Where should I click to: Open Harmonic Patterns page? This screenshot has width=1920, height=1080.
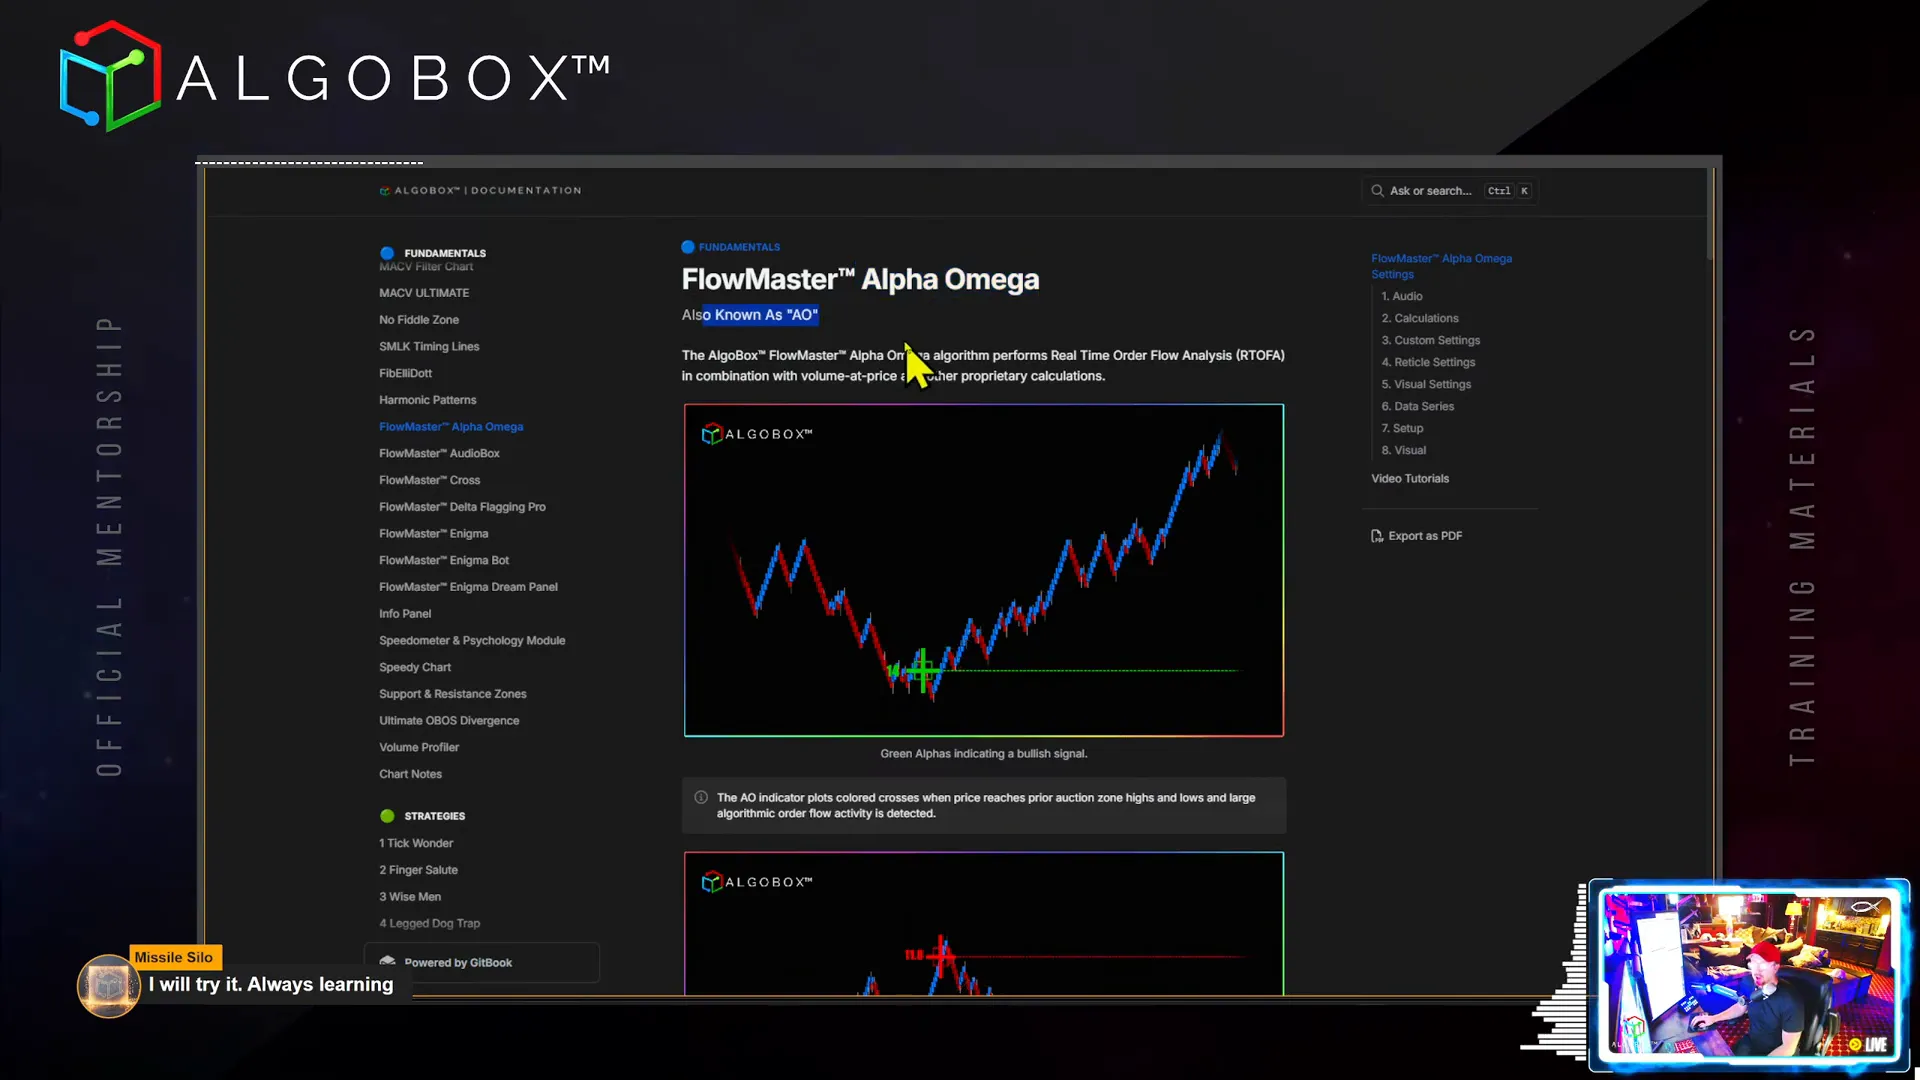pyautogui.click(x=427, y=400)
